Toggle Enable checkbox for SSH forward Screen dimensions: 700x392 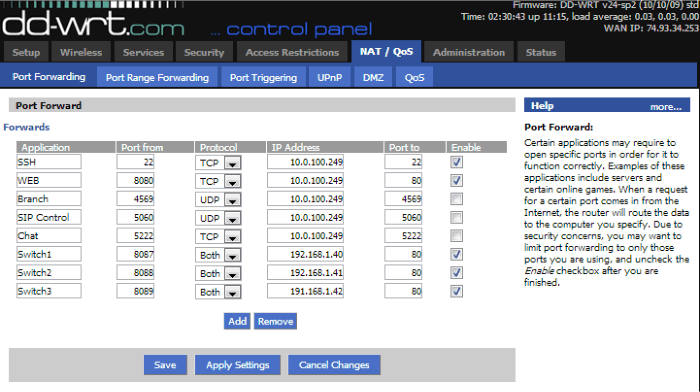[456, 162]
